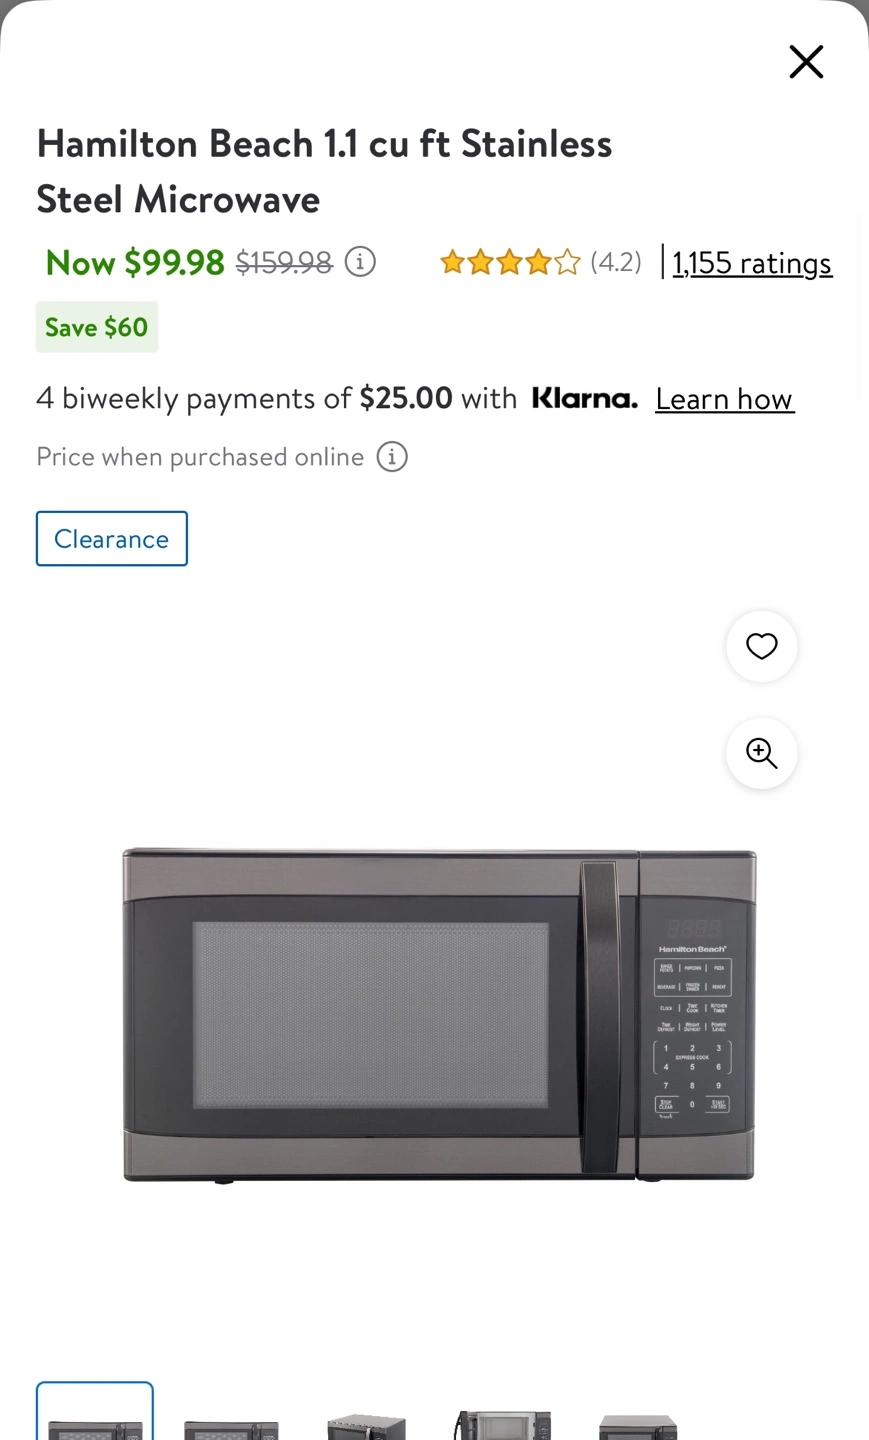This screenshot has height=1440, width=869.
Task: Select the angled-view microwave thumbnail
Action: coord(366,1426)
